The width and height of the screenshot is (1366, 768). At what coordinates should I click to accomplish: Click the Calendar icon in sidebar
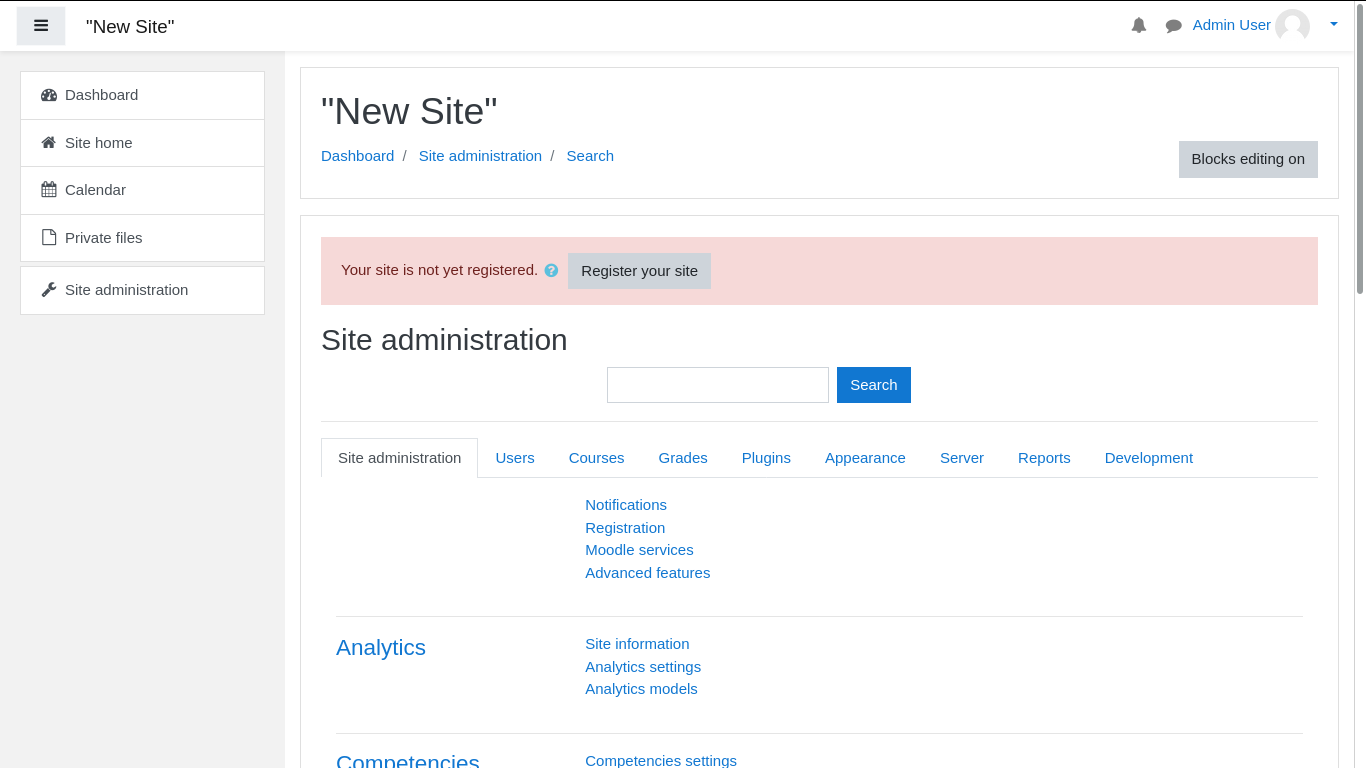tap(49, 190)
